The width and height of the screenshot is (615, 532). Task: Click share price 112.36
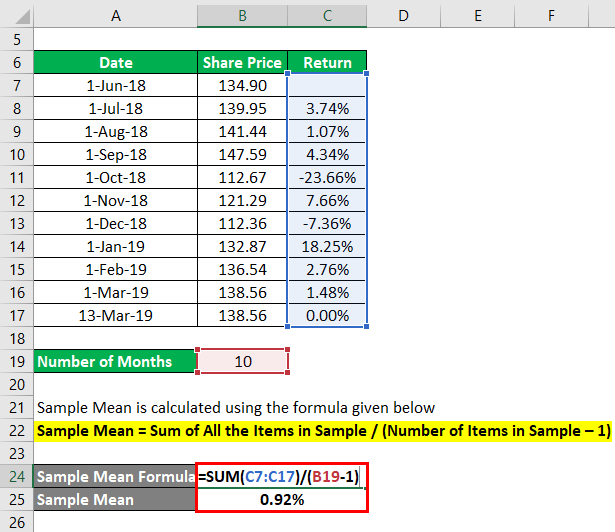(242, 223)
